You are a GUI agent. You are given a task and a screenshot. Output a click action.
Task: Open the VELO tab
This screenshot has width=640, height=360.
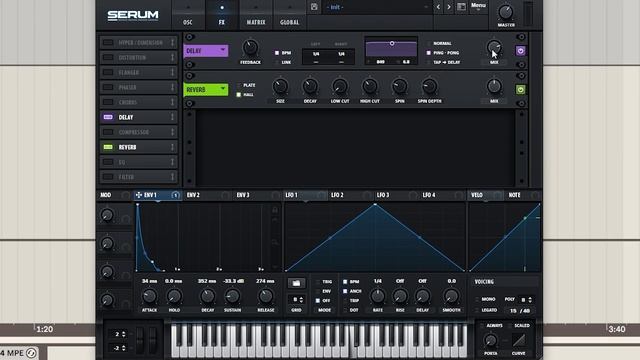485,195
